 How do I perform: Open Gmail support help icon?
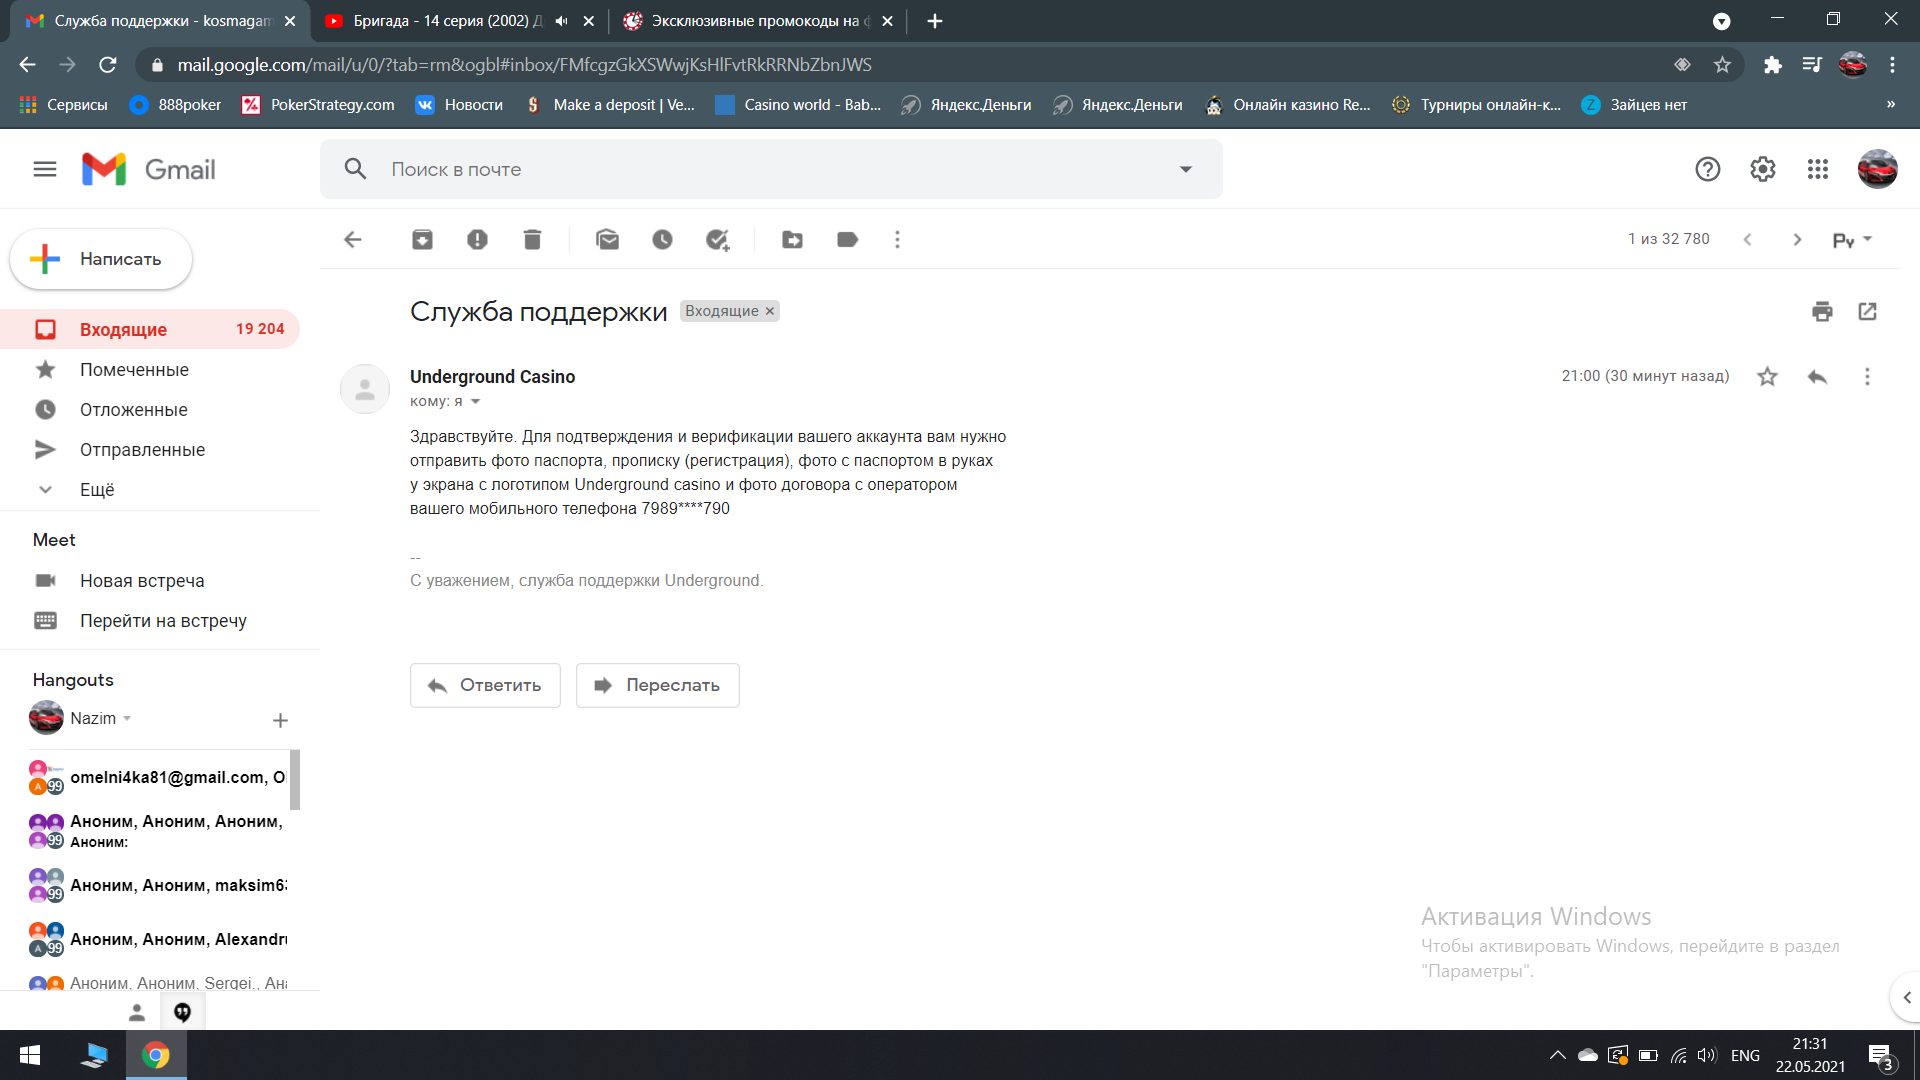pos(1707,170)
